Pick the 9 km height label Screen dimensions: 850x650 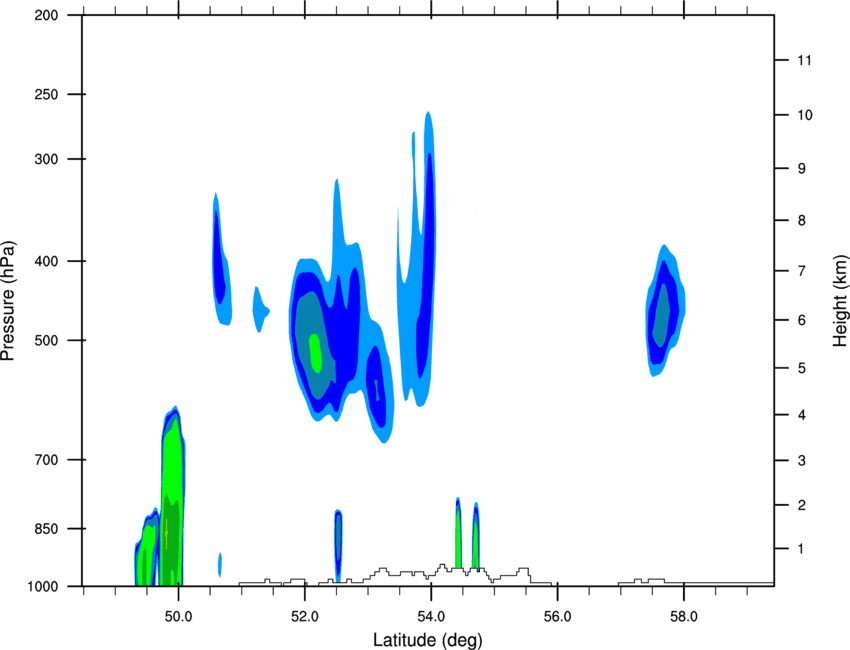pyautogui.click(x=802, y=169)
